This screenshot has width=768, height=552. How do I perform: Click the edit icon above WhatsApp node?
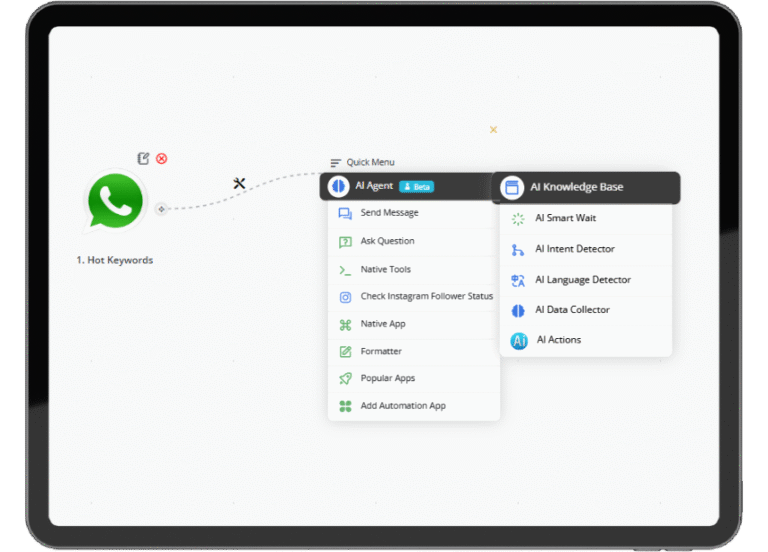pyautogui.click(x=143, y=158)
